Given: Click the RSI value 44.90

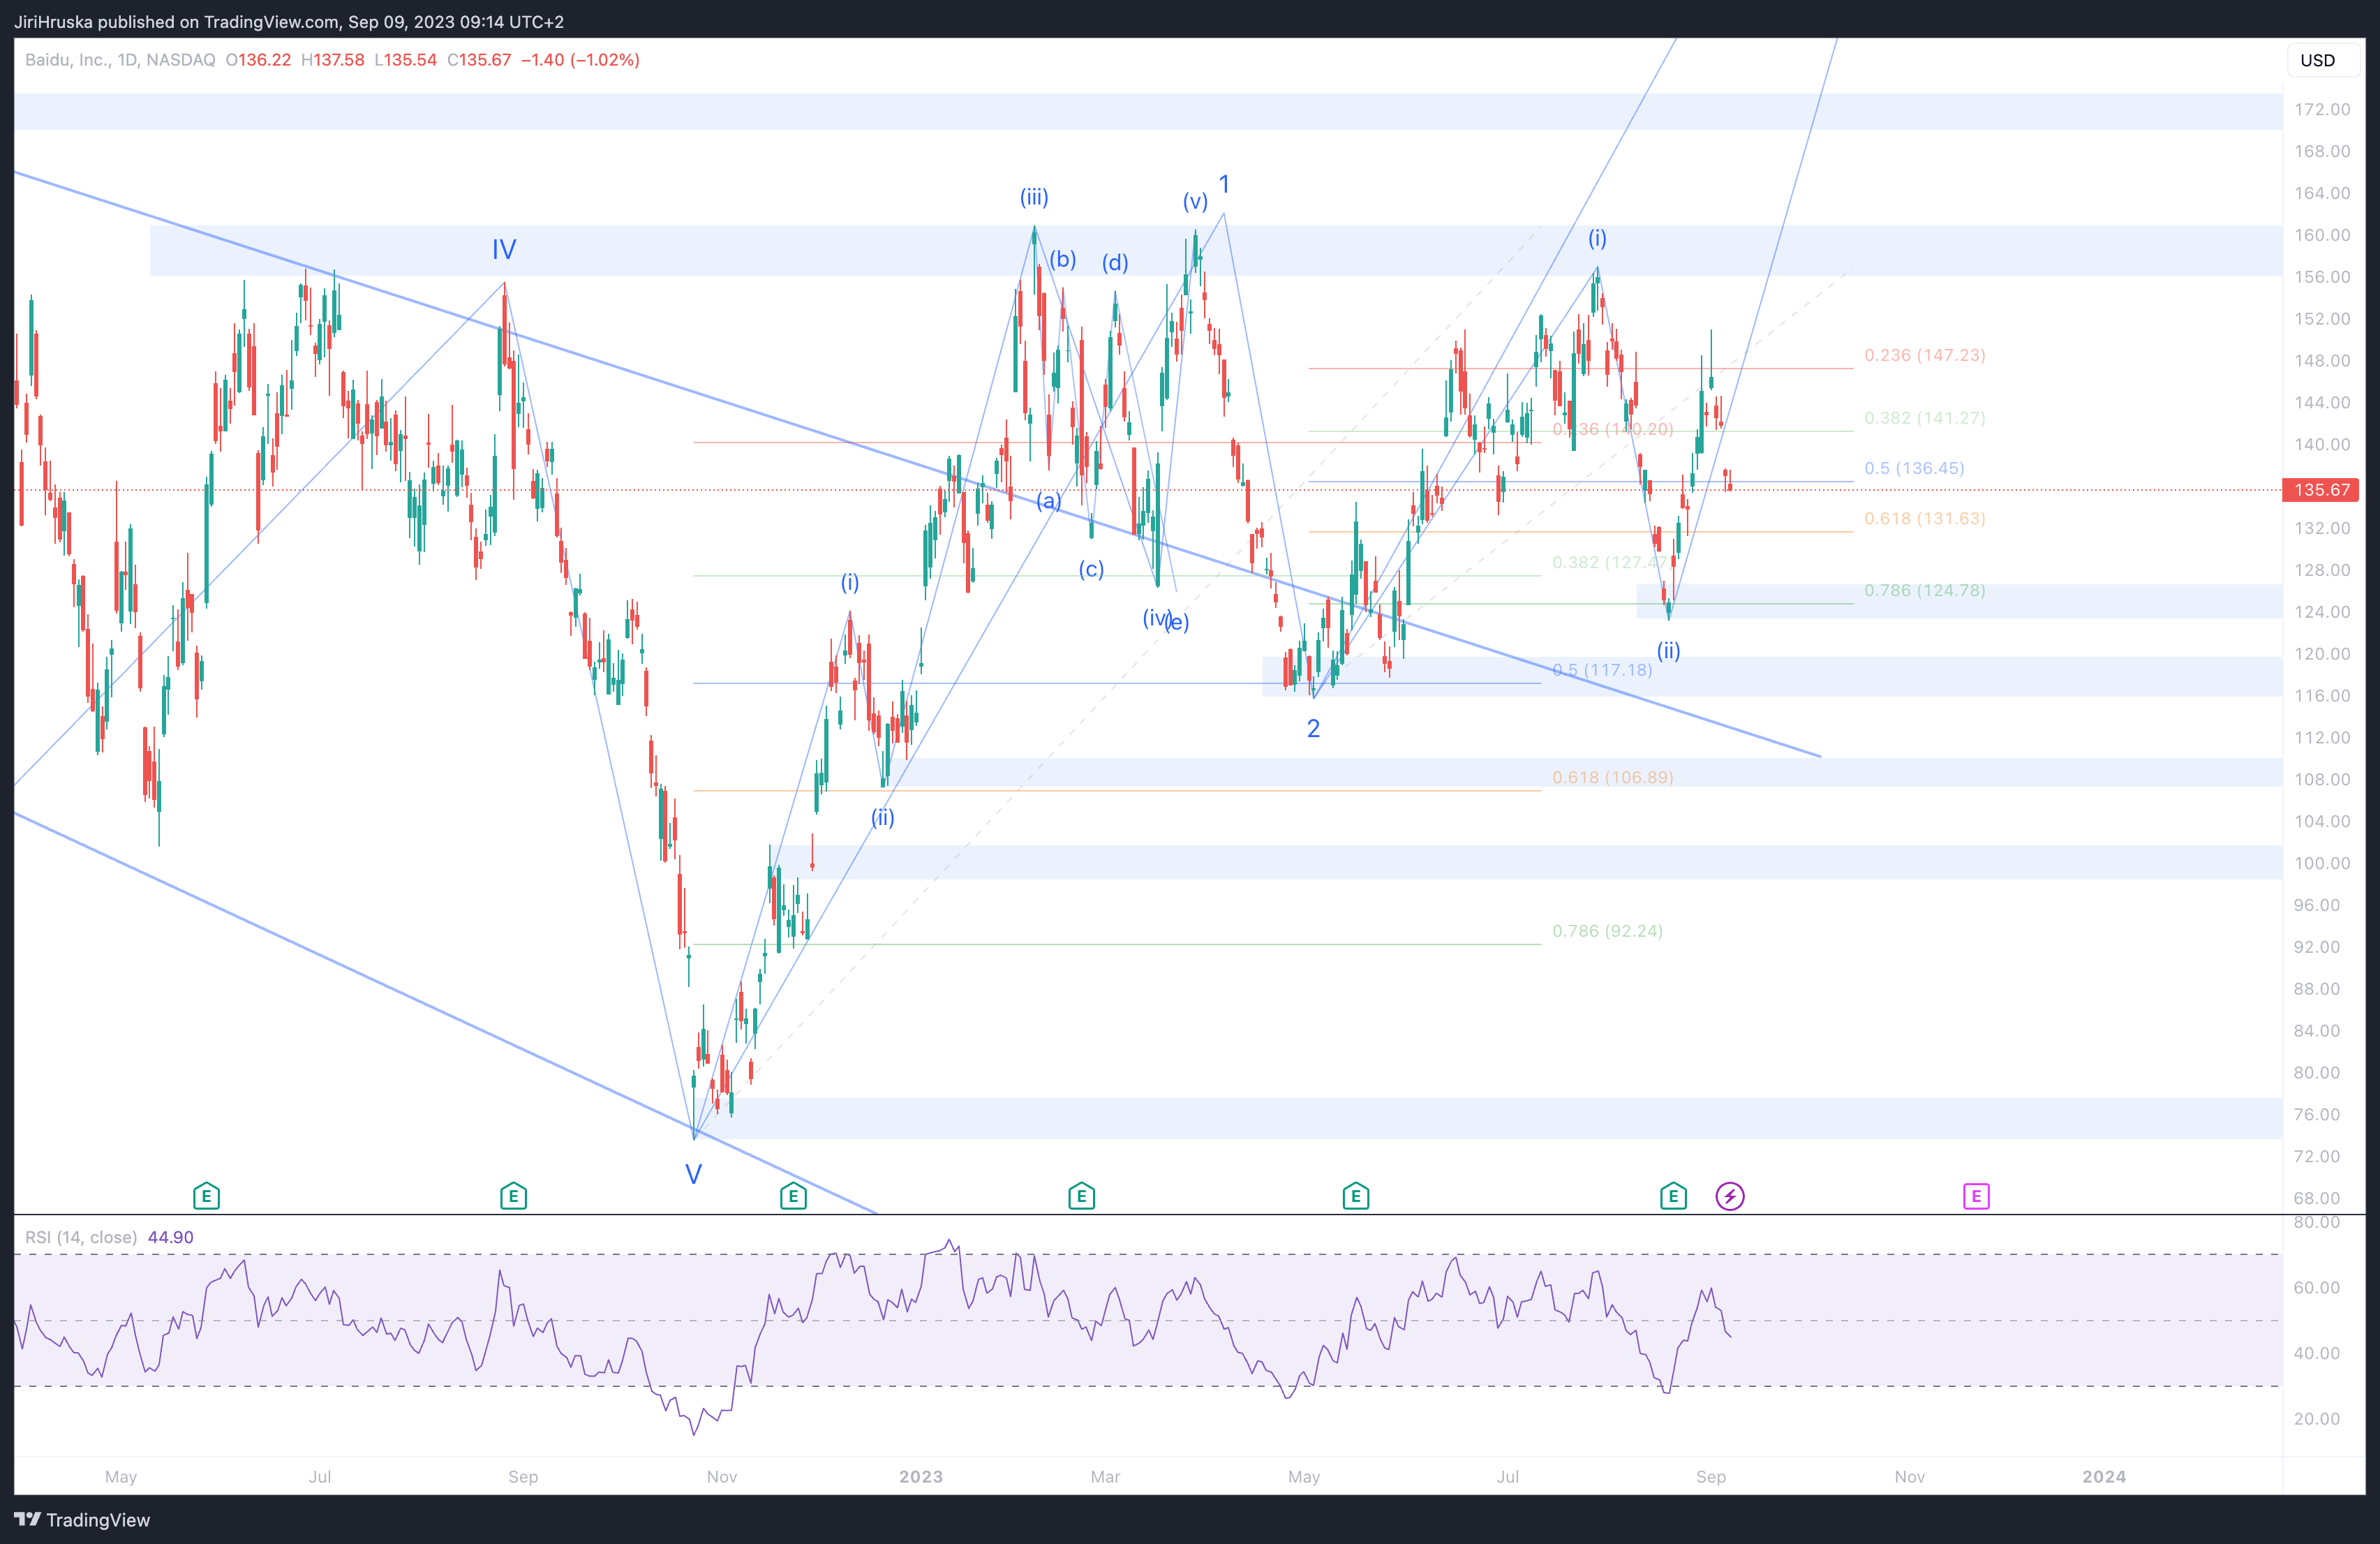Looking at the screenshot, I should pos(170,1237).
